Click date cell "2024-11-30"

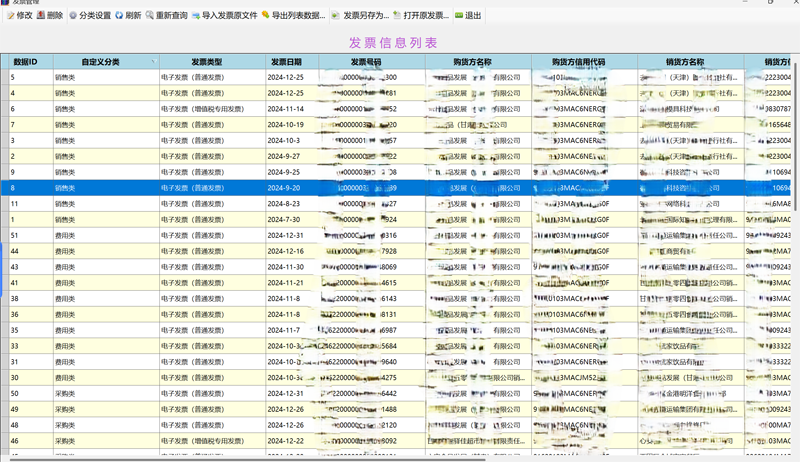(x=292, y=267)
